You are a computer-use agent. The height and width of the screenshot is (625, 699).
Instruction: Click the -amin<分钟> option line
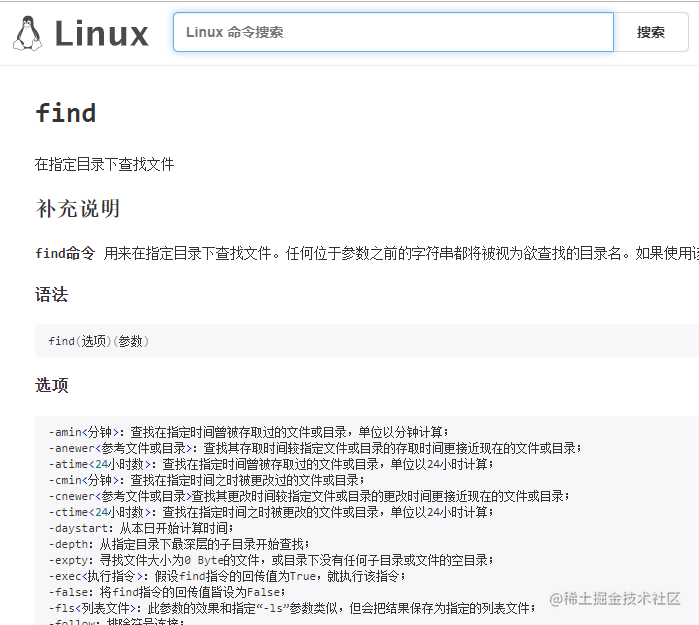pos(248,432)
